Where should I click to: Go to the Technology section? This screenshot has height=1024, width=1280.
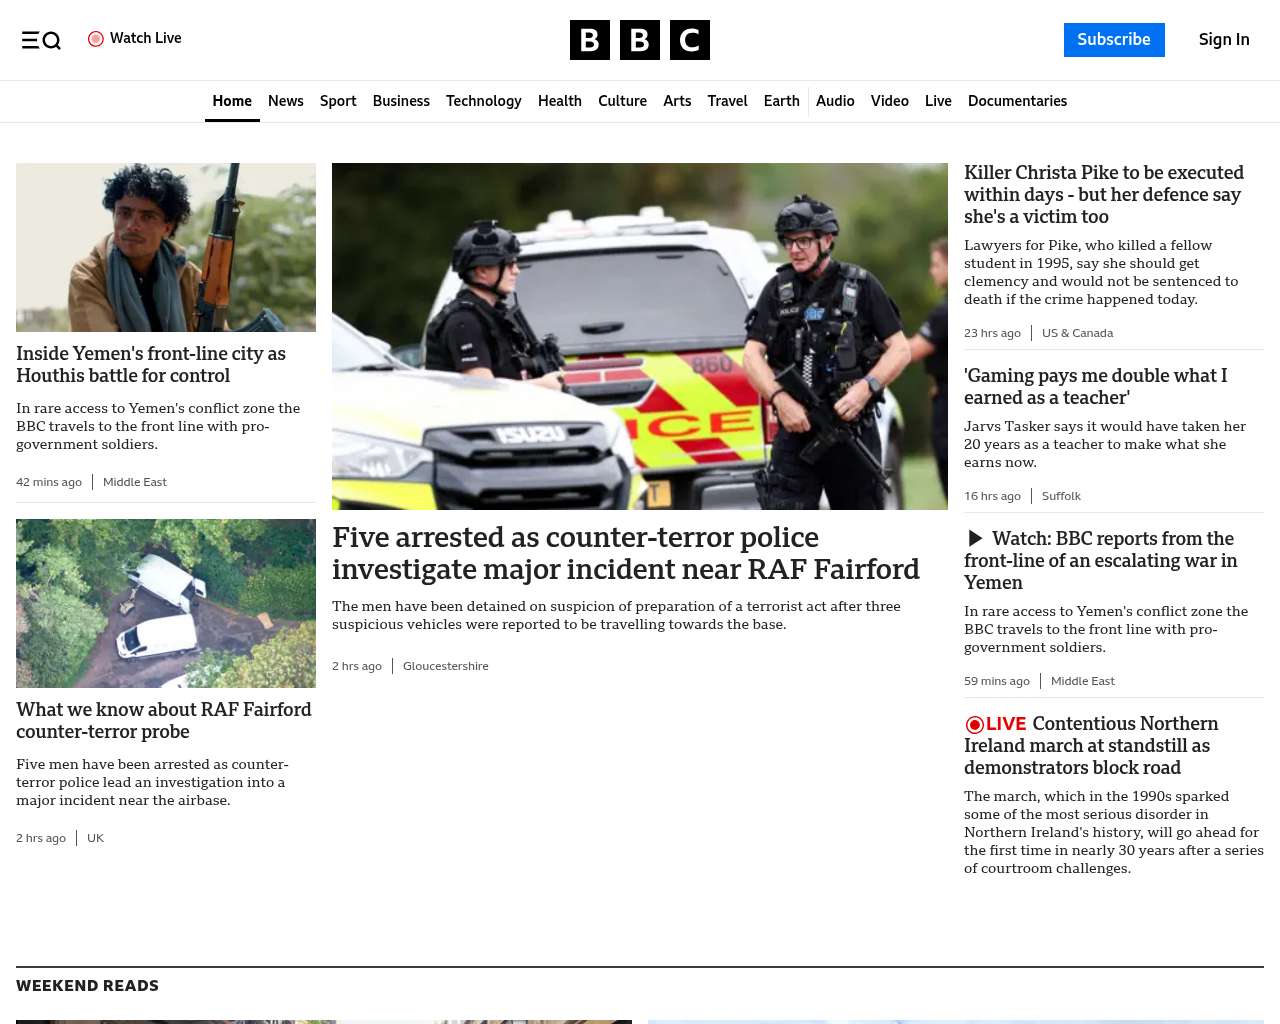coord(484,101)
